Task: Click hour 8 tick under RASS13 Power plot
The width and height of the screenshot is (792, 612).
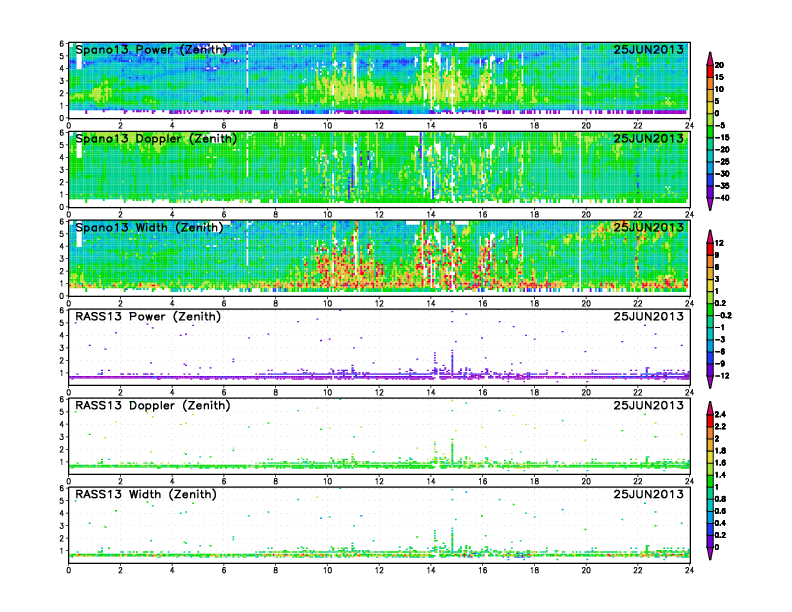Action: point(276,392)
